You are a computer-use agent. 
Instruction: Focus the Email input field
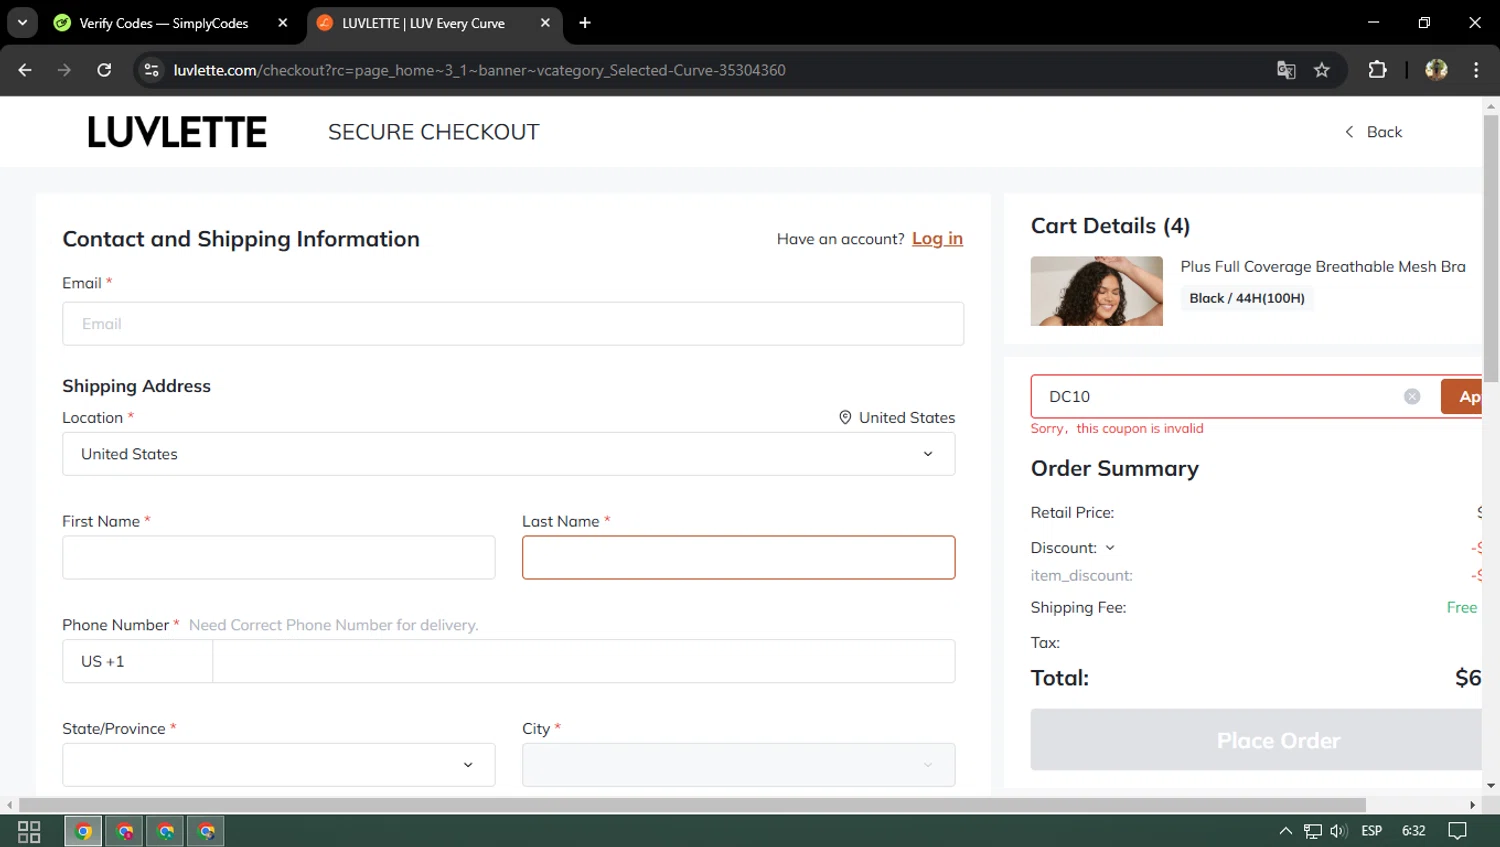click(x=513, y=324)
